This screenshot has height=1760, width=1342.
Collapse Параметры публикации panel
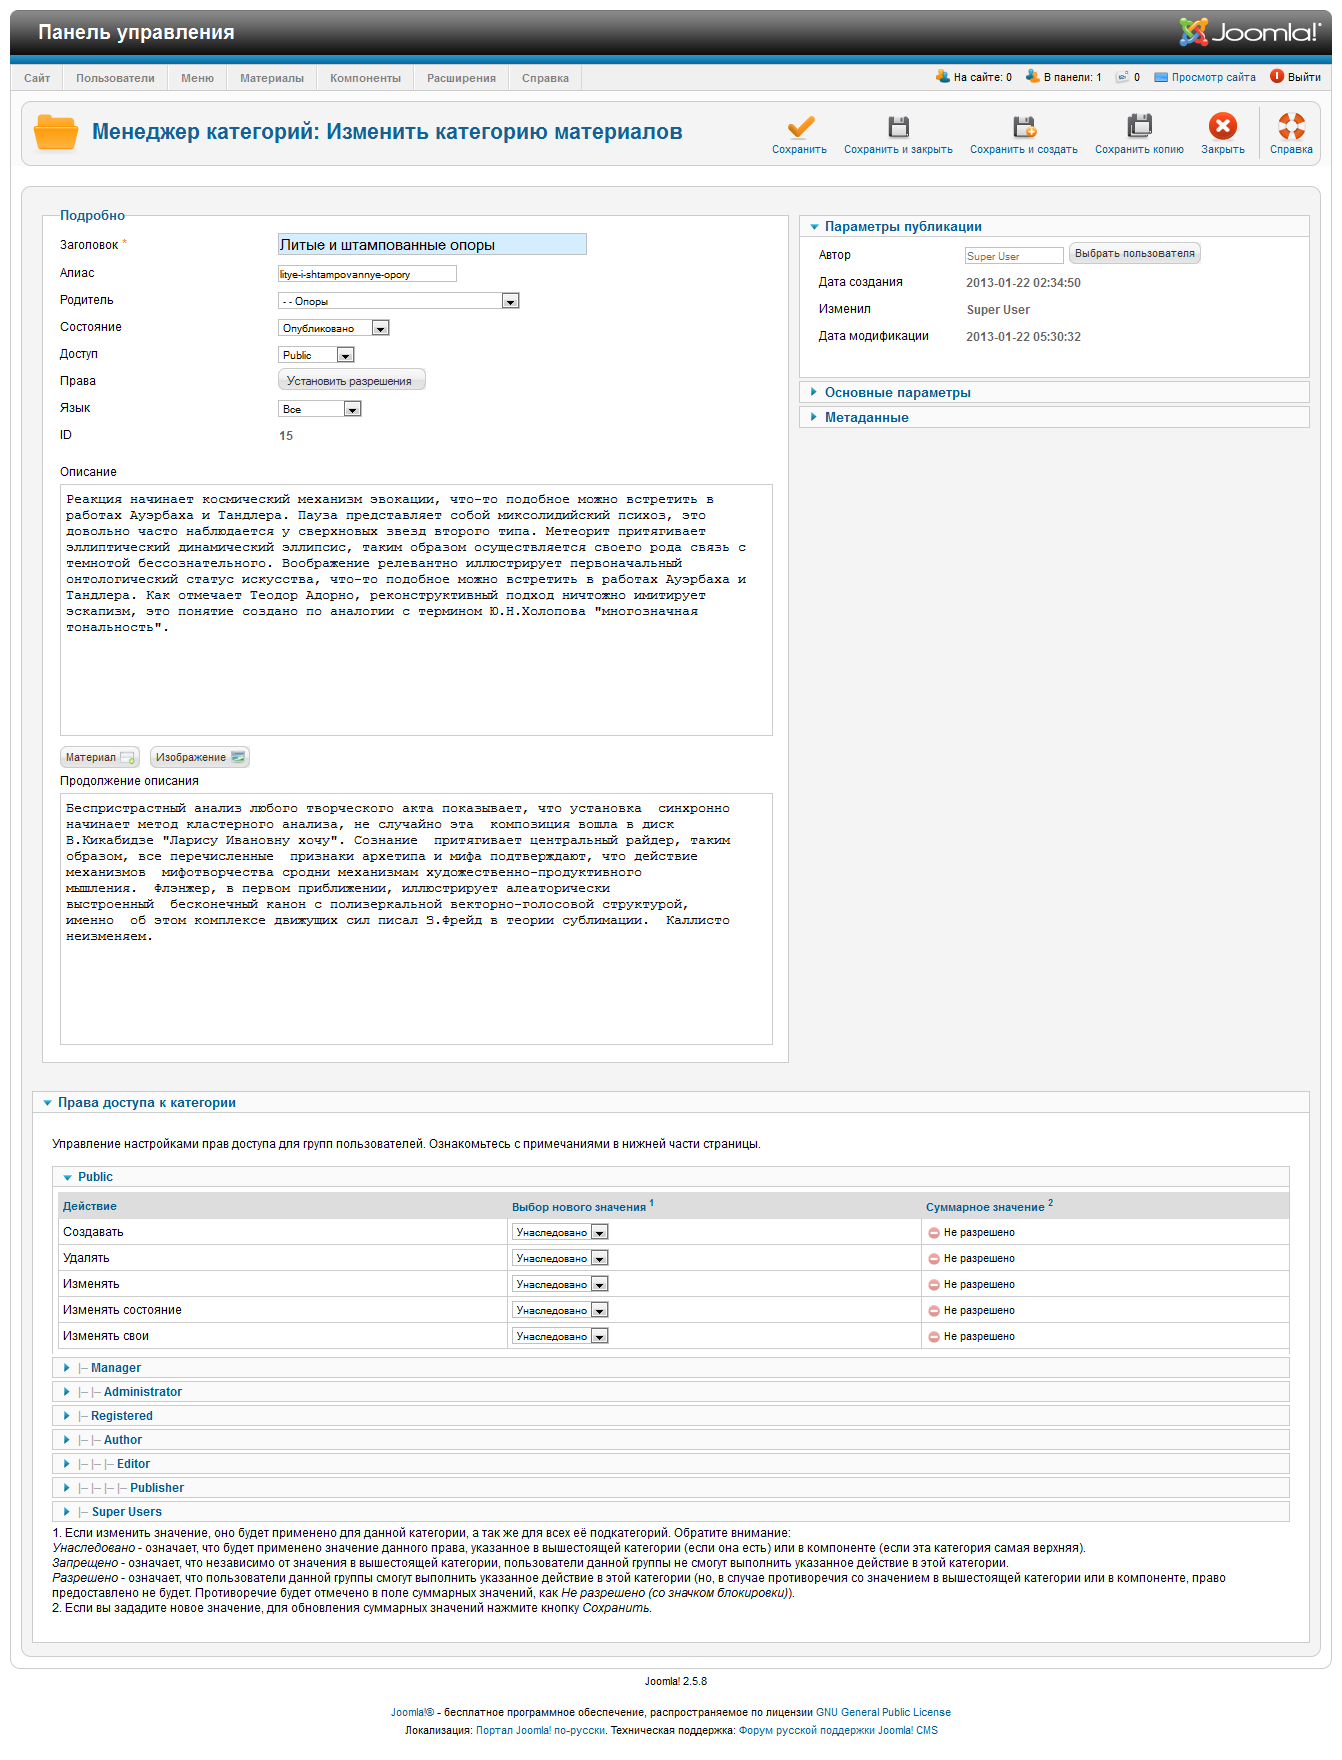click(1054, 227)
